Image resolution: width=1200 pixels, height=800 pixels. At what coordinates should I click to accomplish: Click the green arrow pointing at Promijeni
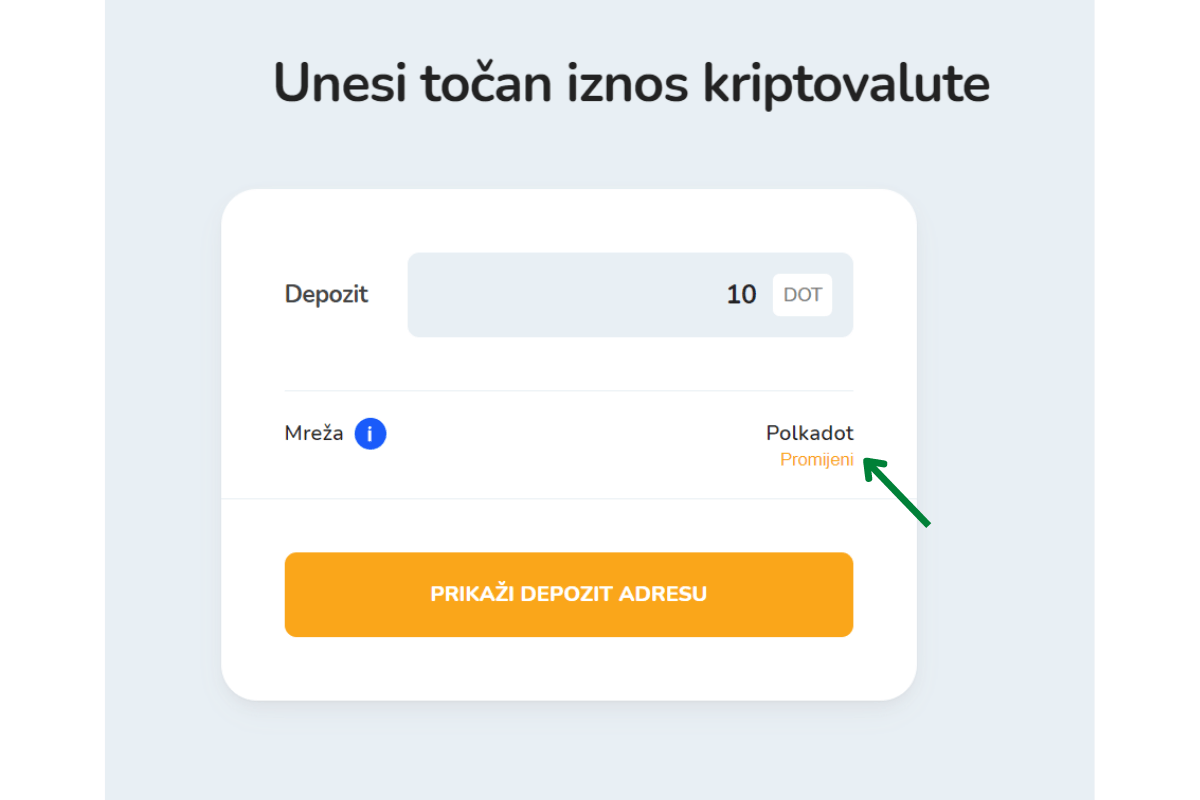[x=898, y=490]
